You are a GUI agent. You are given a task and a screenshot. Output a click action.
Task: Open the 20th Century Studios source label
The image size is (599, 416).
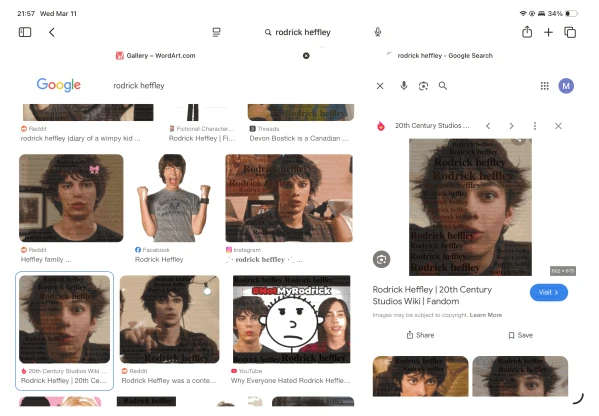click(432, 126)
